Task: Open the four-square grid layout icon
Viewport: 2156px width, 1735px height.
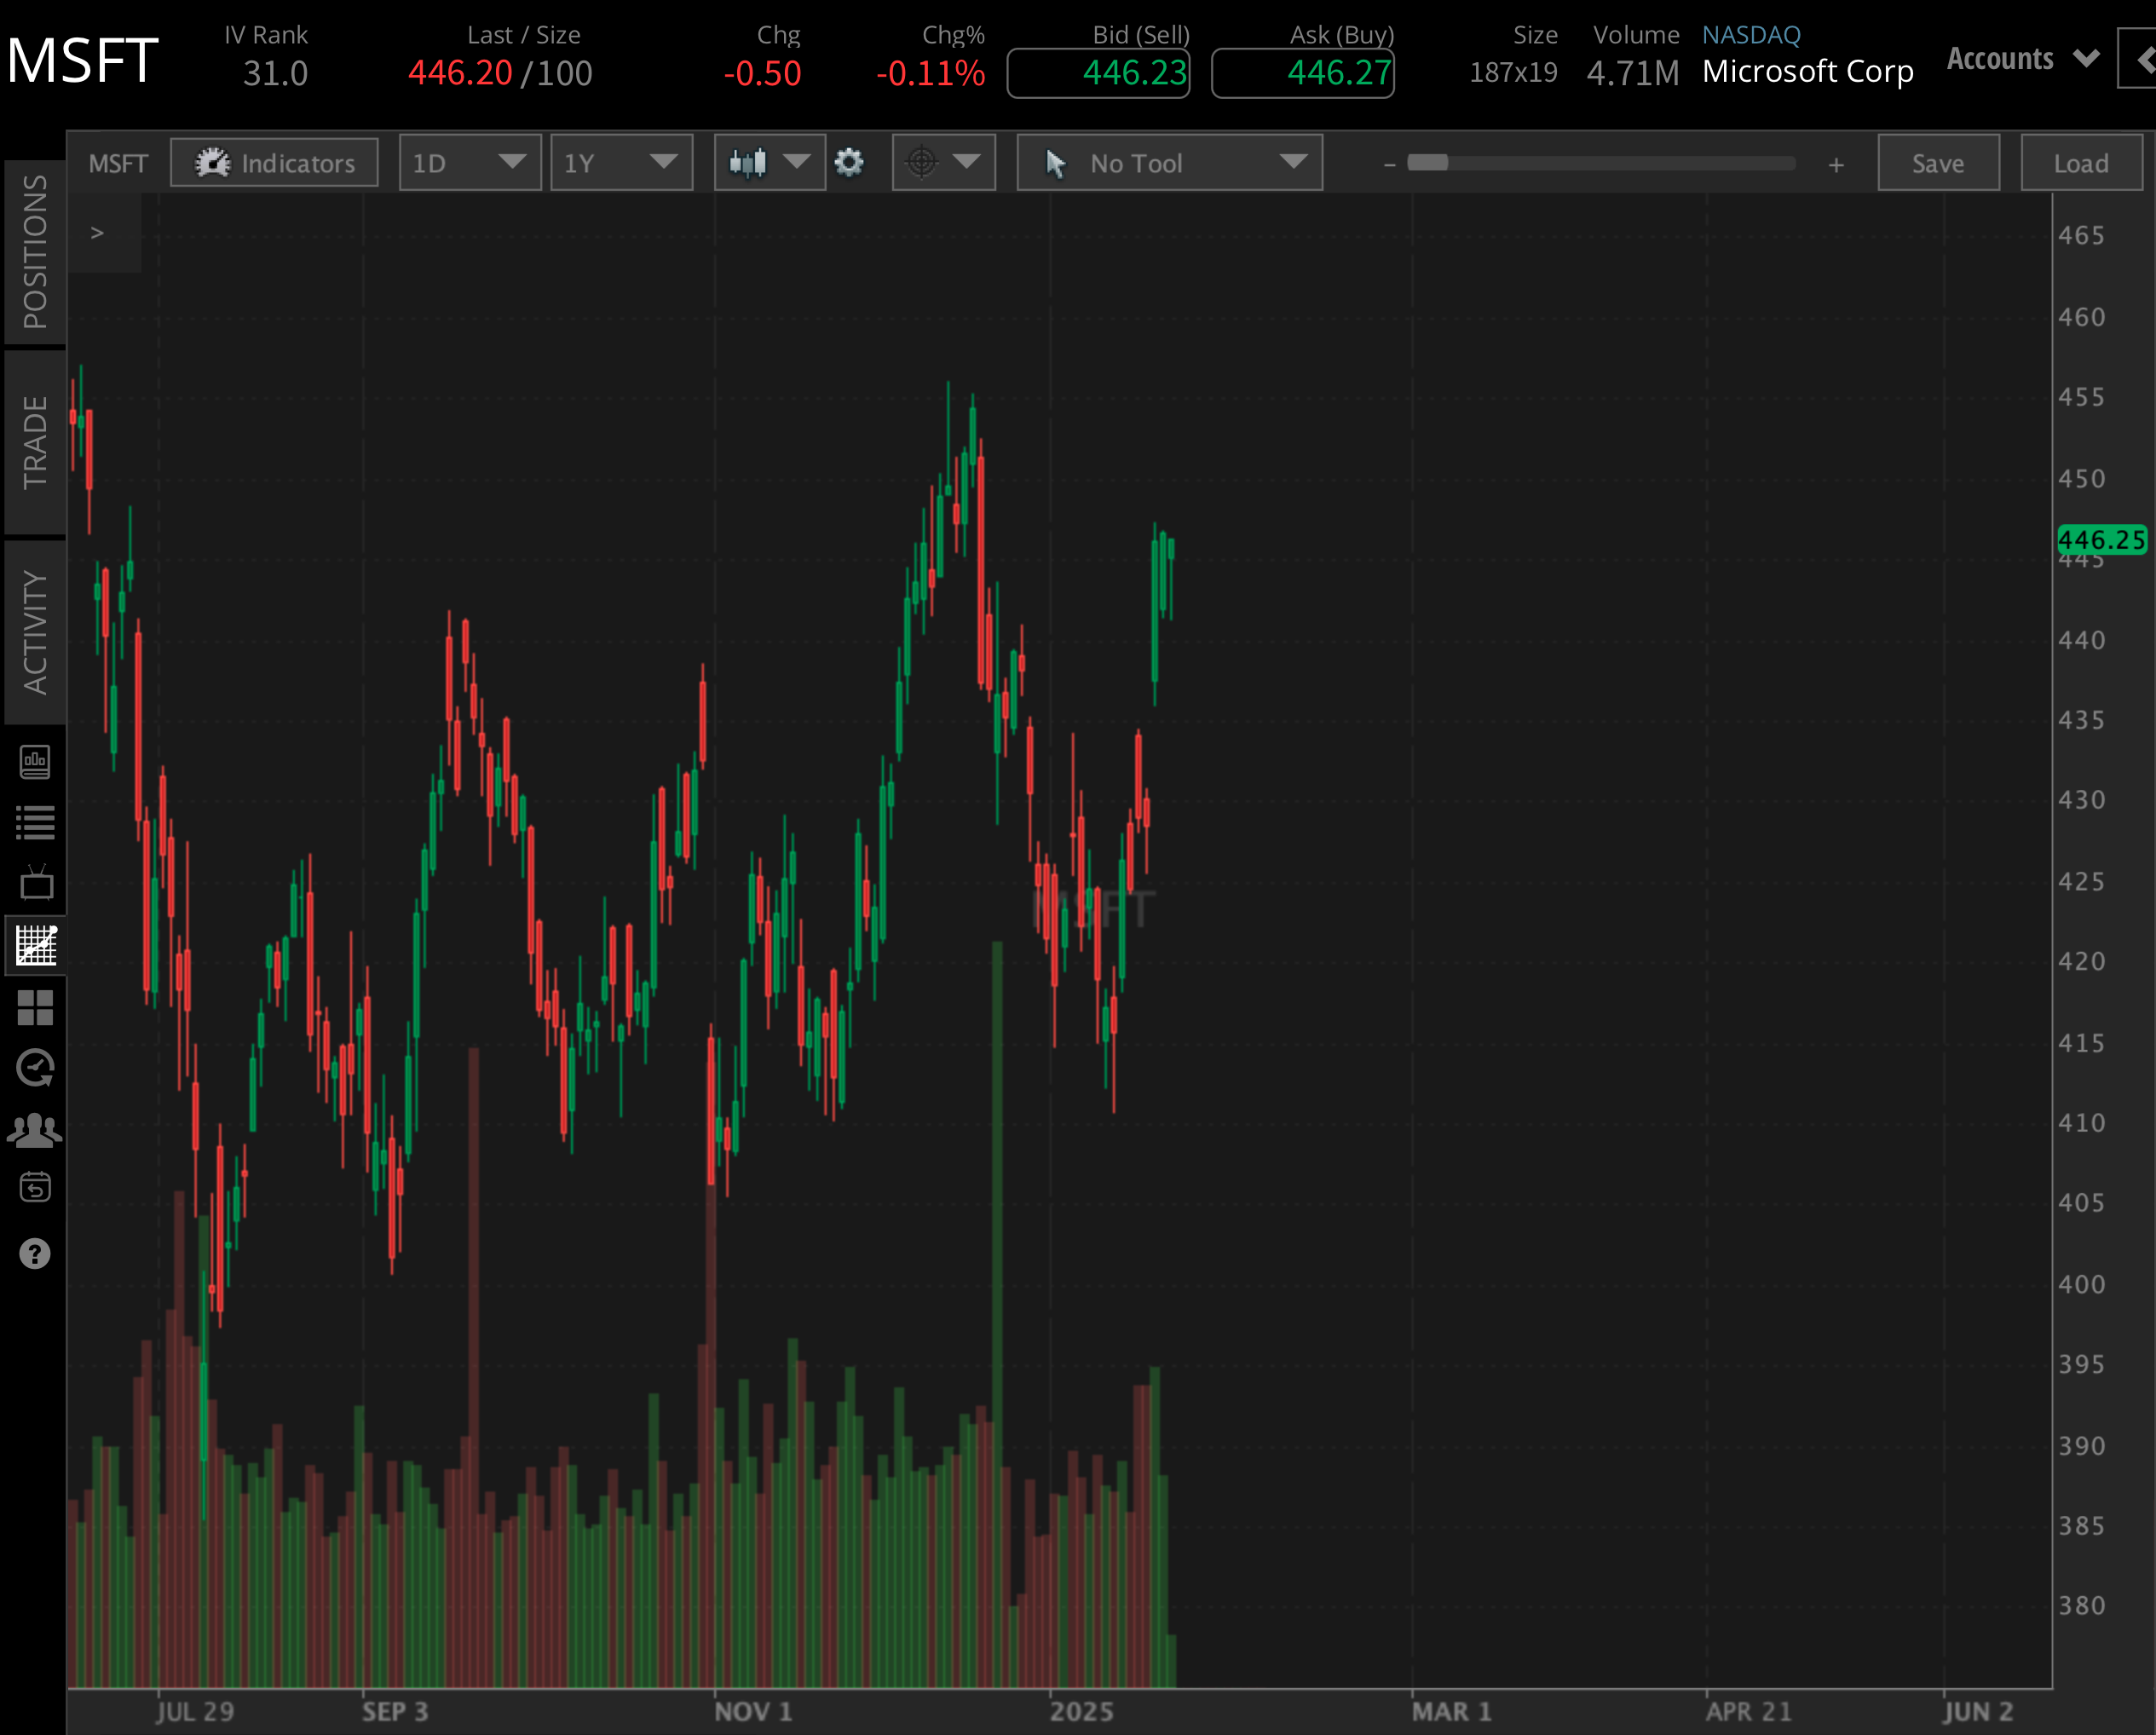Action: (36, 1008)
